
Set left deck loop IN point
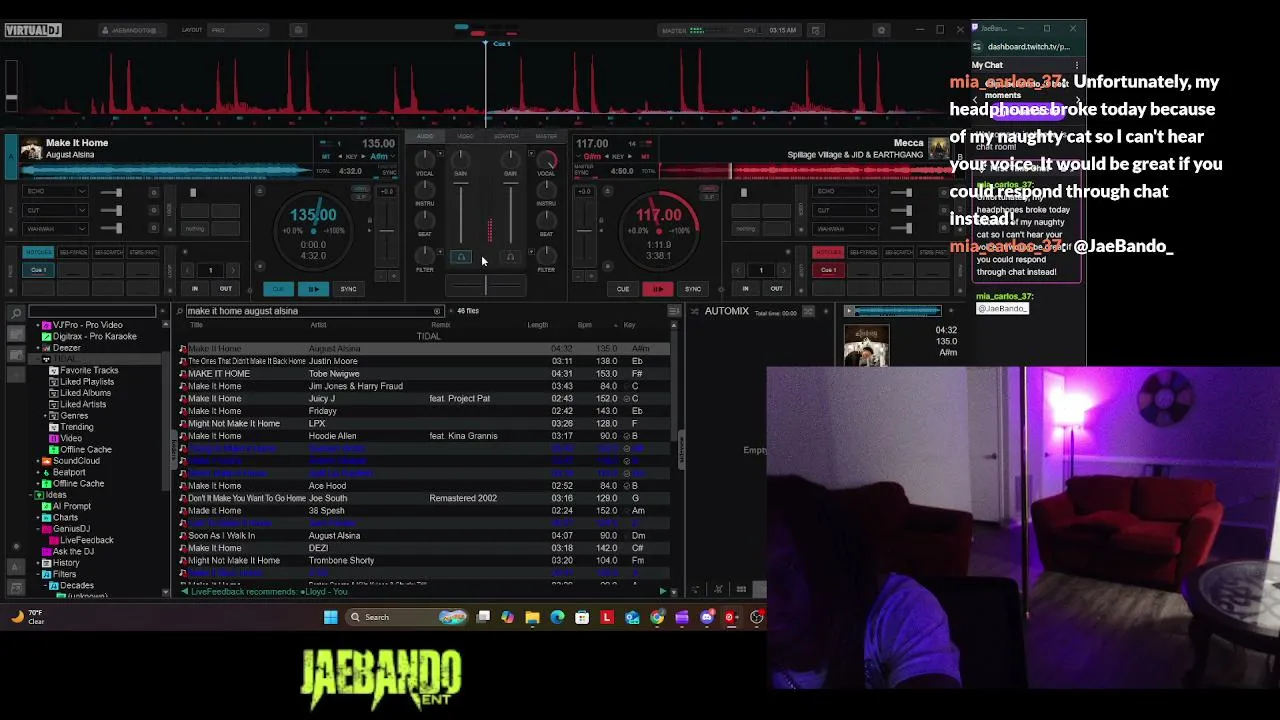(195, 289)
